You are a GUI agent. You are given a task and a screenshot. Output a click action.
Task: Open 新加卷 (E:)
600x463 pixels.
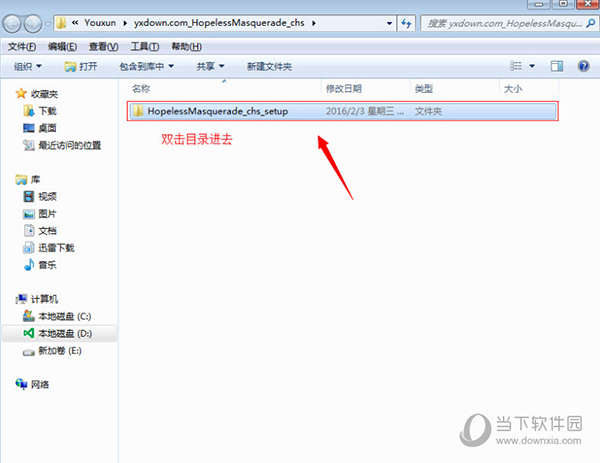60,351
